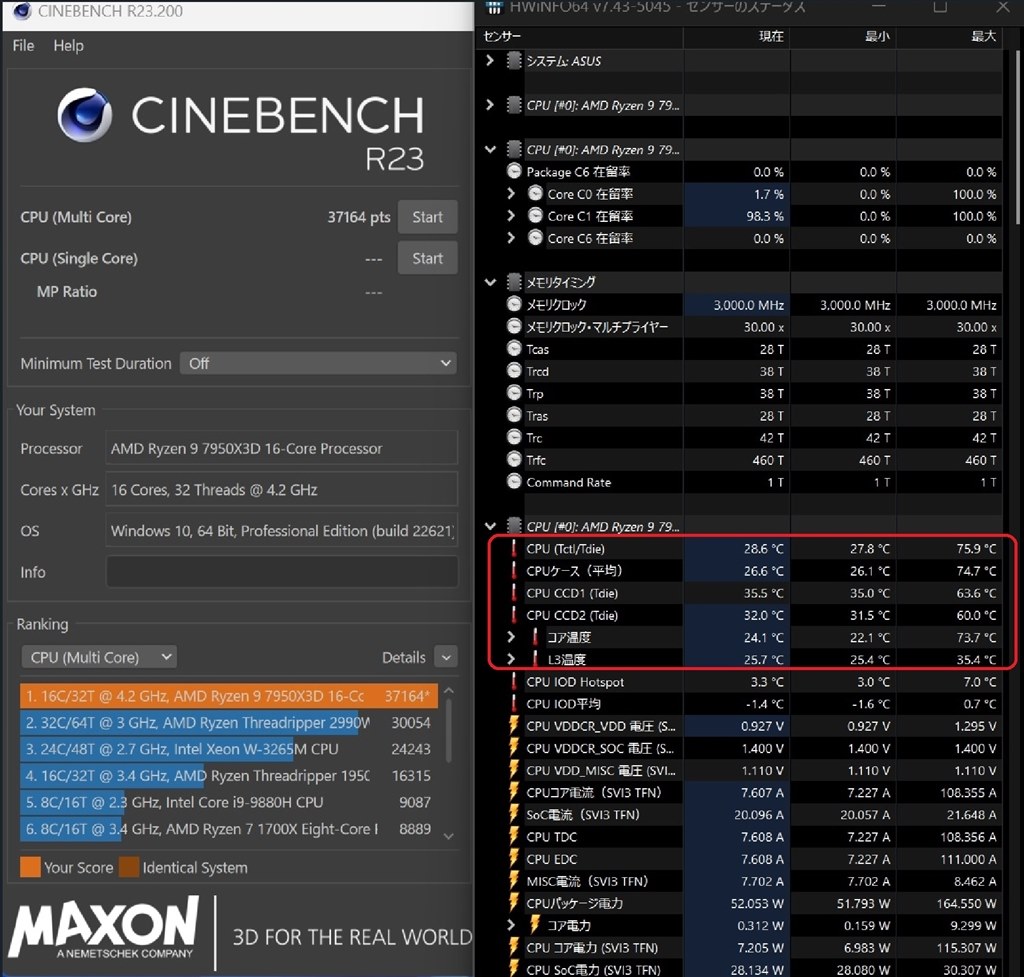
Task: Start the CPU Single Core test
Action: 427,258
